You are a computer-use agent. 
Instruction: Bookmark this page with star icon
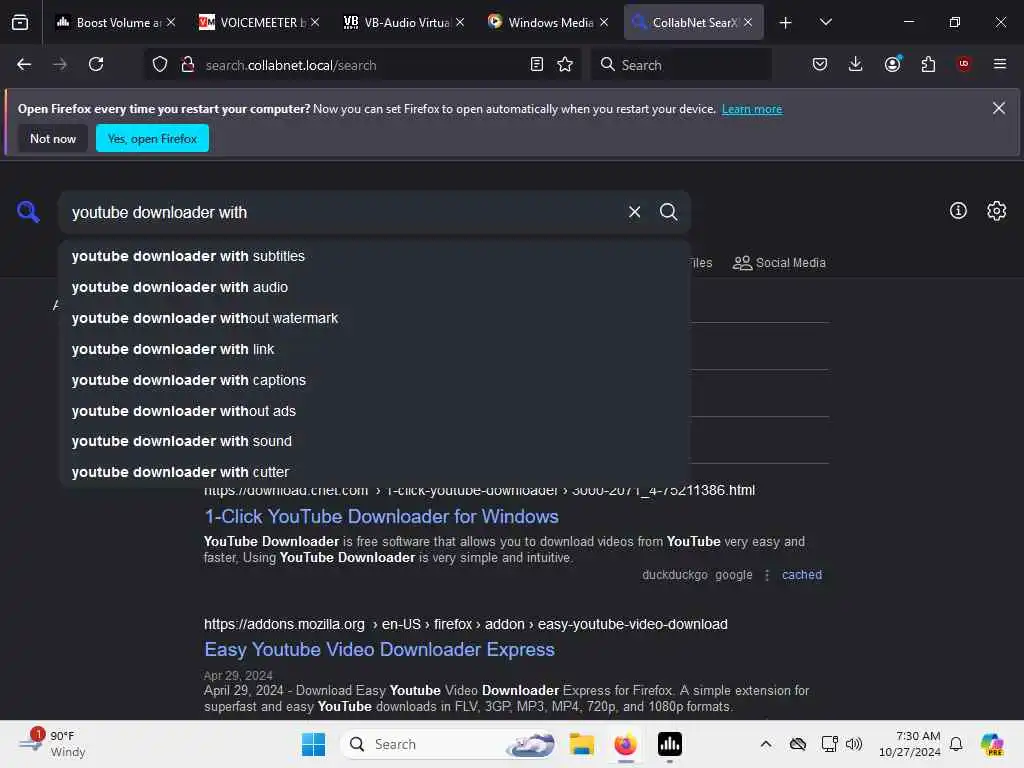pyautogui.click(x=565, y=64)
